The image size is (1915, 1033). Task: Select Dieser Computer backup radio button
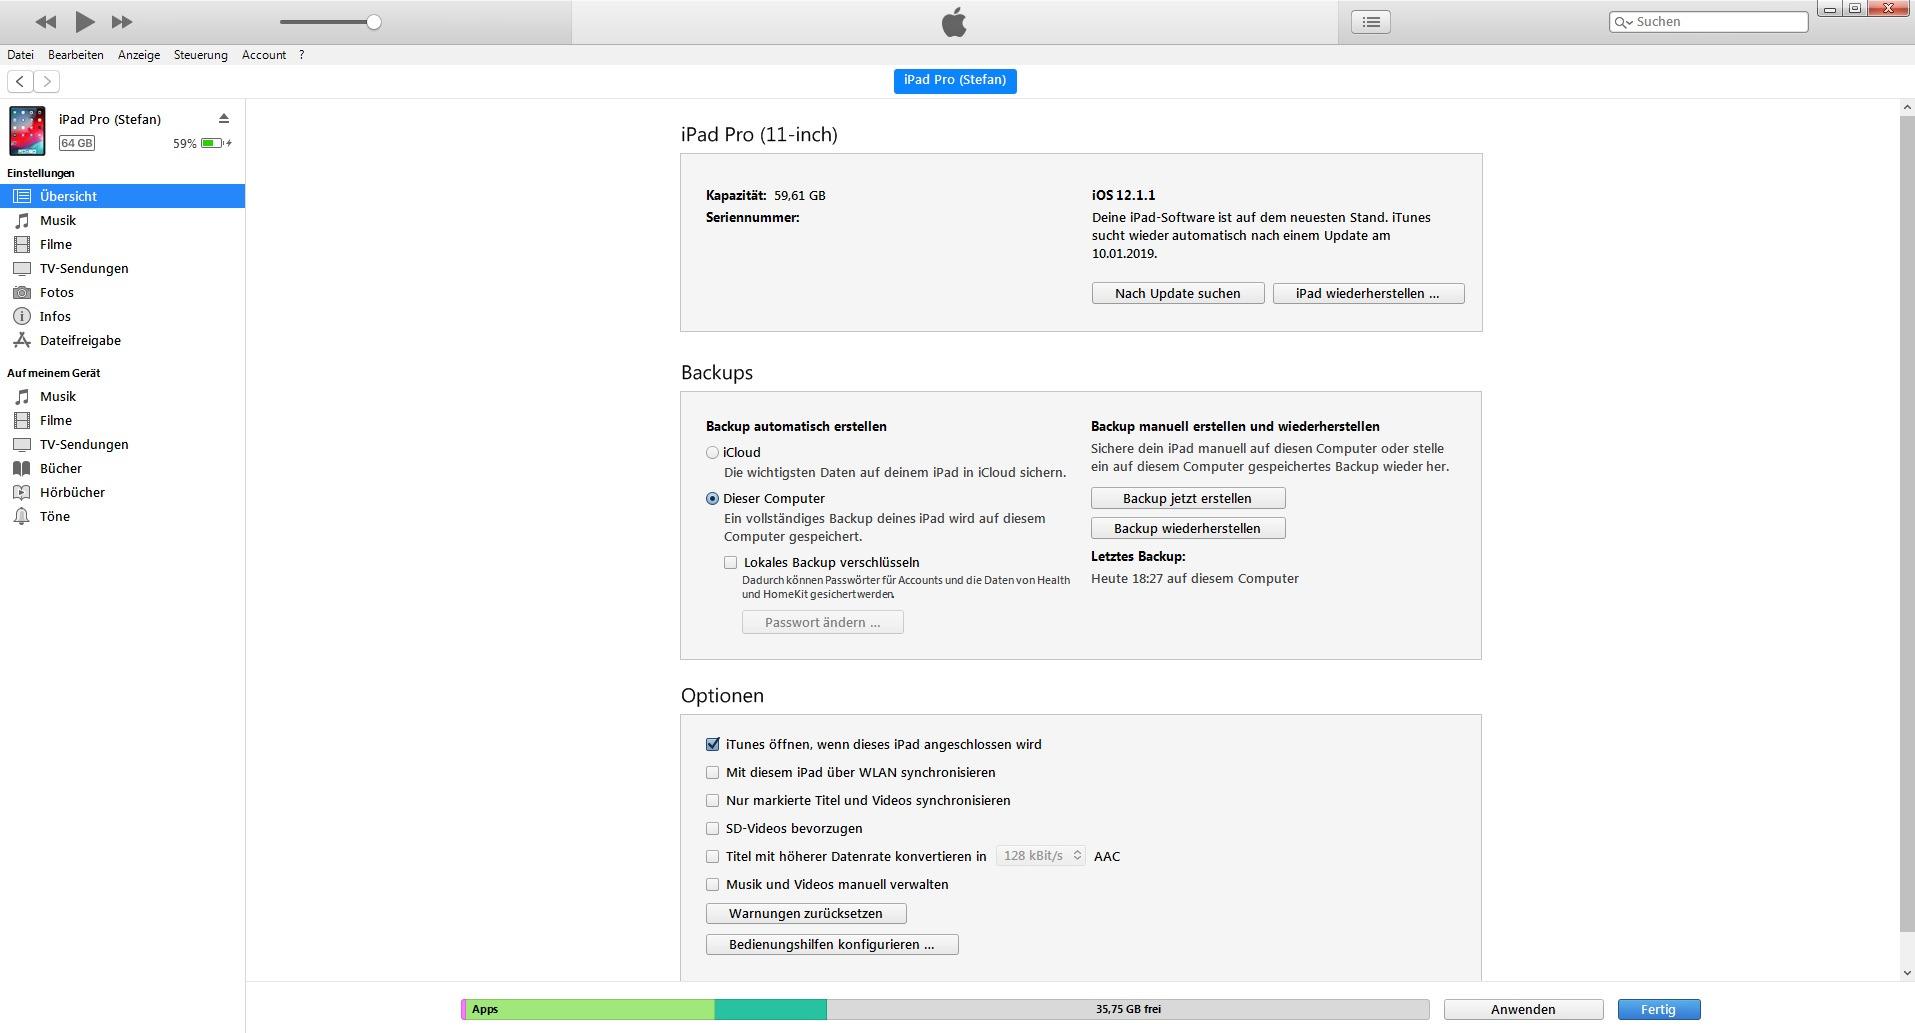pyautogui.click(x=712, y=498)
